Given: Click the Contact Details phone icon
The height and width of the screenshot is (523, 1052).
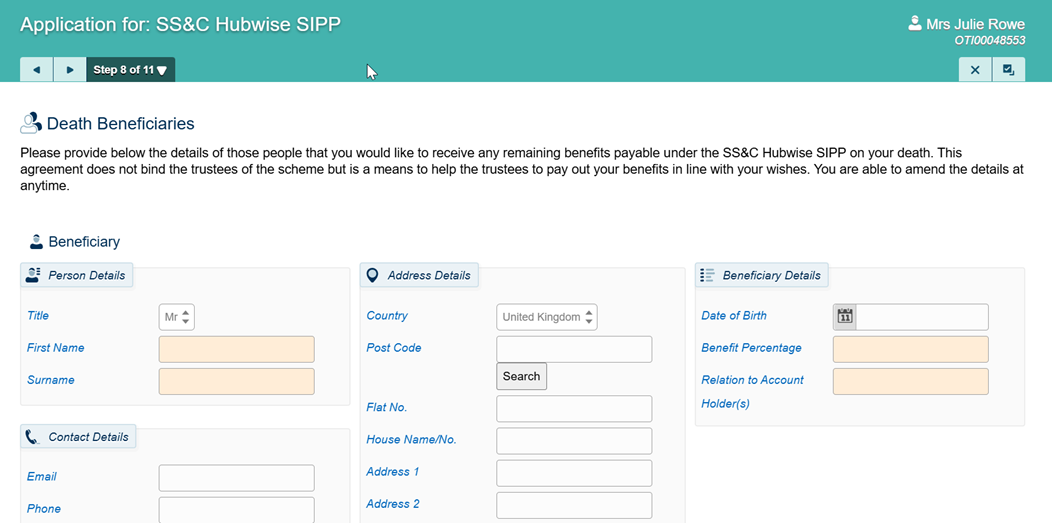Looking at the screenshot, I should tap(33, 437).
